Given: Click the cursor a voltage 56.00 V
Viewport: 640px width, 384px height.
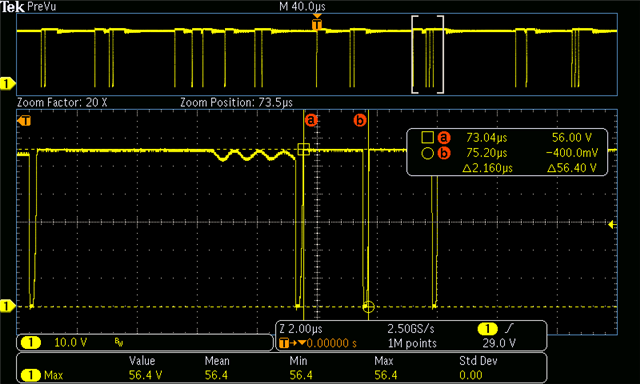Looking at the screenshot, I should pos(572,138).
